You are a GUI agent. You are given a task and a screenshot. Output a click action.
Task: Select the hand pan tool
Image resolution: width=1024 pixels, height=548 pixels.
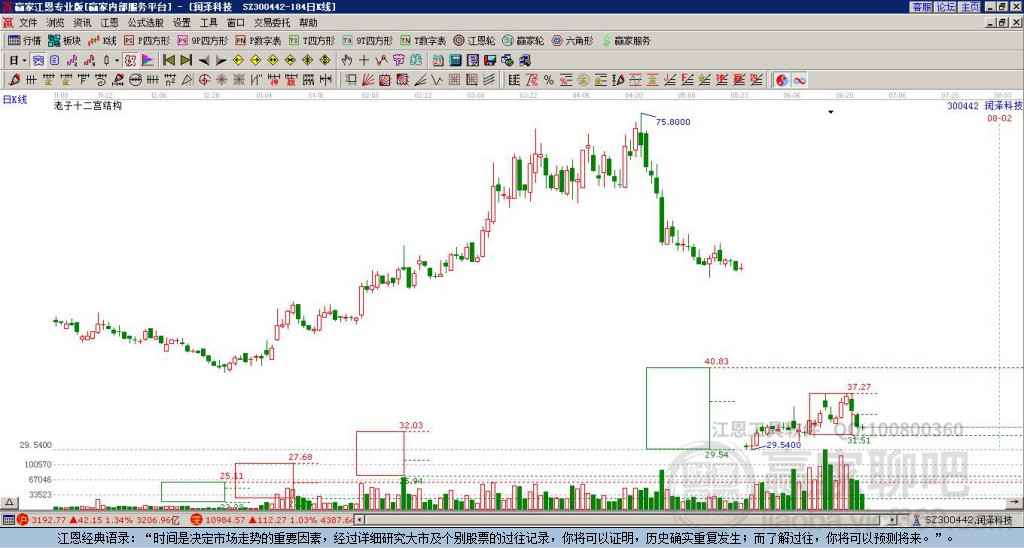(347, 61)
